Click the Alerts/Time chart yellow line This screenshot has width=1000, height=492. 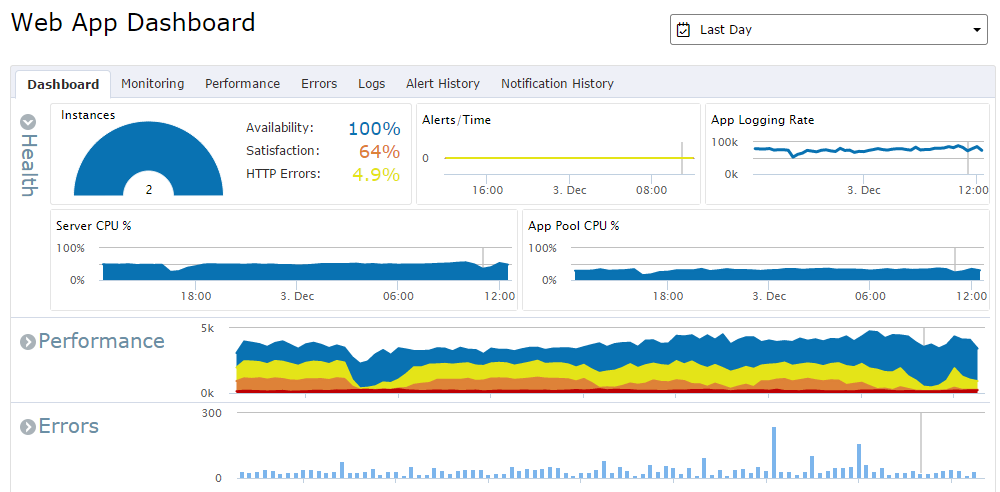click(569, 158)
